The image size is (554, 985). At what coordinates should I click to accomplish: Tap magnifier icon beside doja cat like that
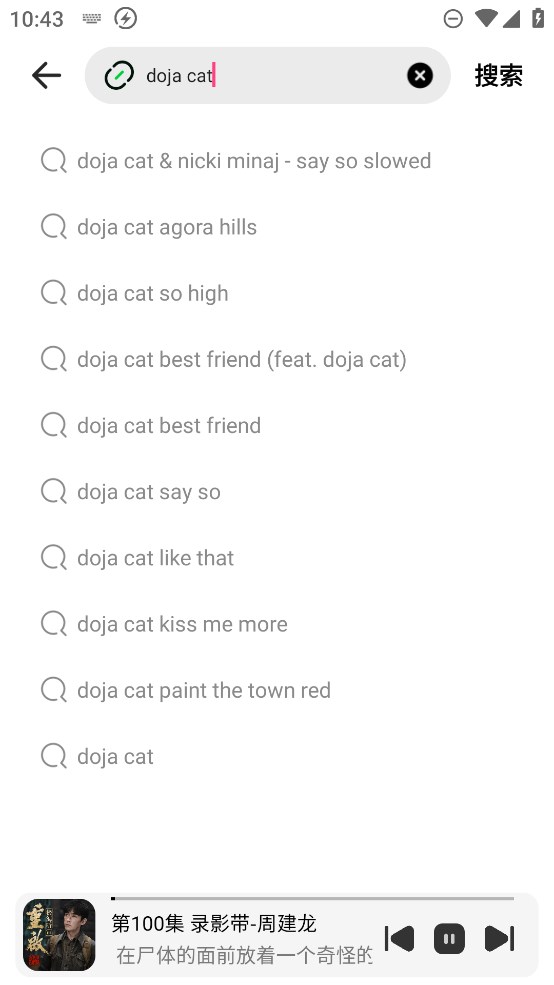54,558
